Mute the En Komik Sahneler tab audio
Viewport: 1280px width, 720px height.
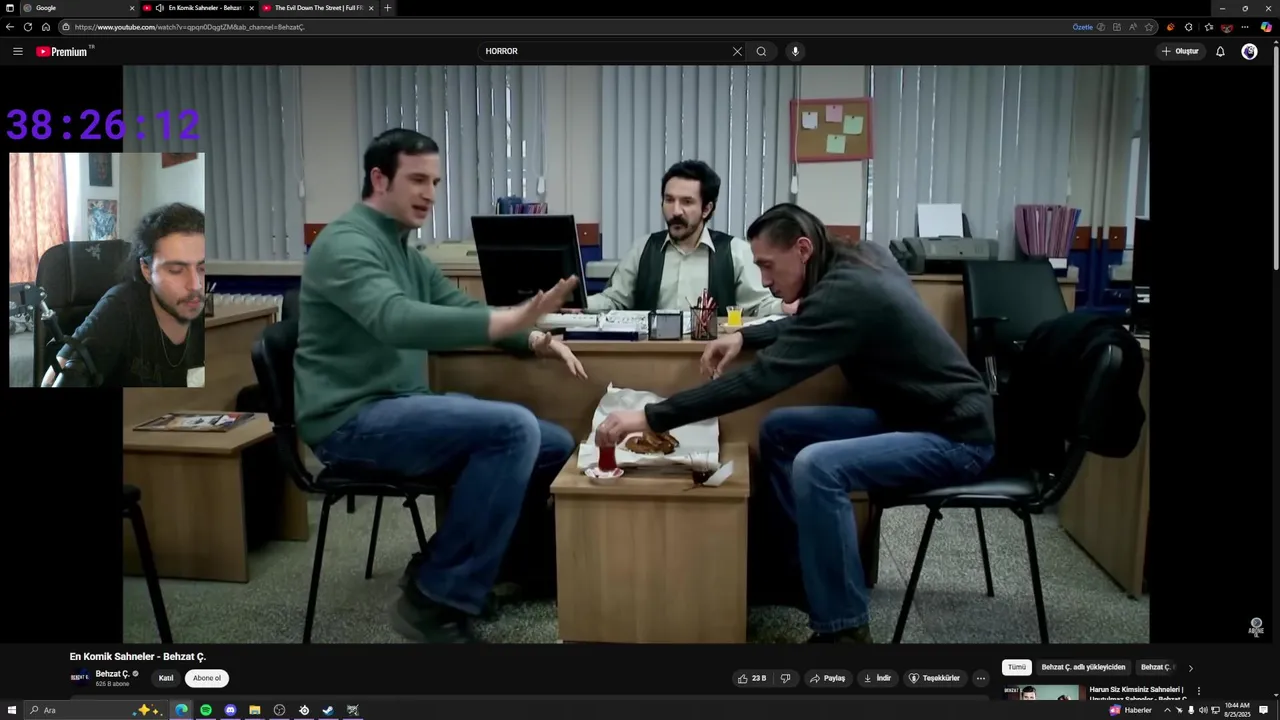point(160,8)
